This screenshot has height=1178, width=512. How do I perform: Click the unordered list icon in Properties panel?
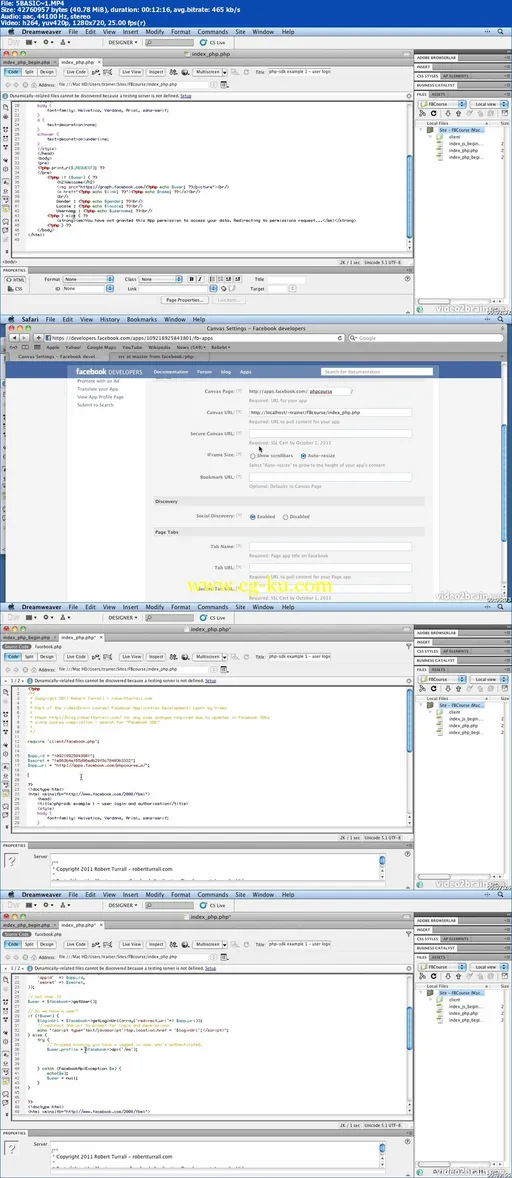[212, 279]
